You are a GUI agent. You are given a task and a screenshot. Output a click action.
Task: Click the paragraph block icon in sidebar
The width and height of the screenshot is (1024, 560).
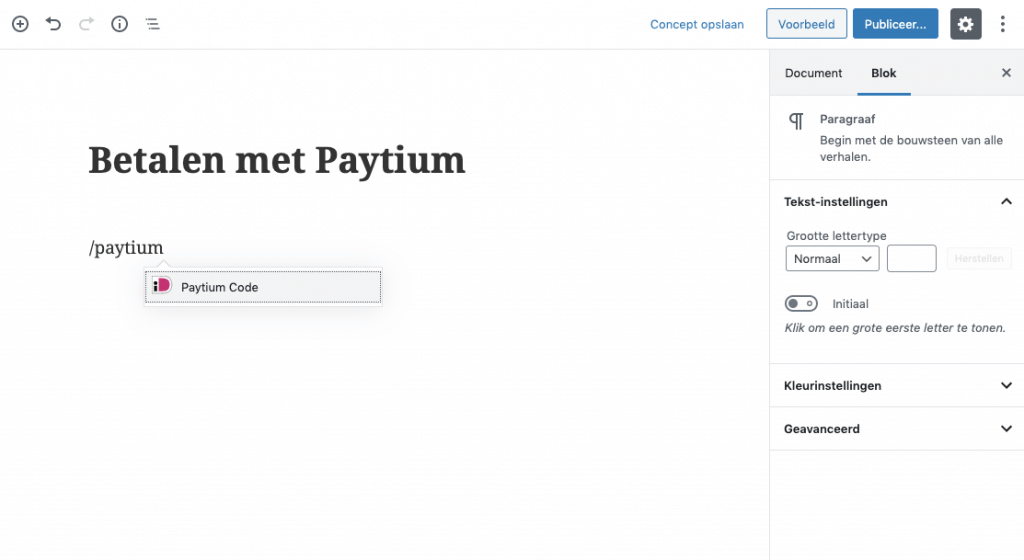pyautogui.click(x=796, y=121)
